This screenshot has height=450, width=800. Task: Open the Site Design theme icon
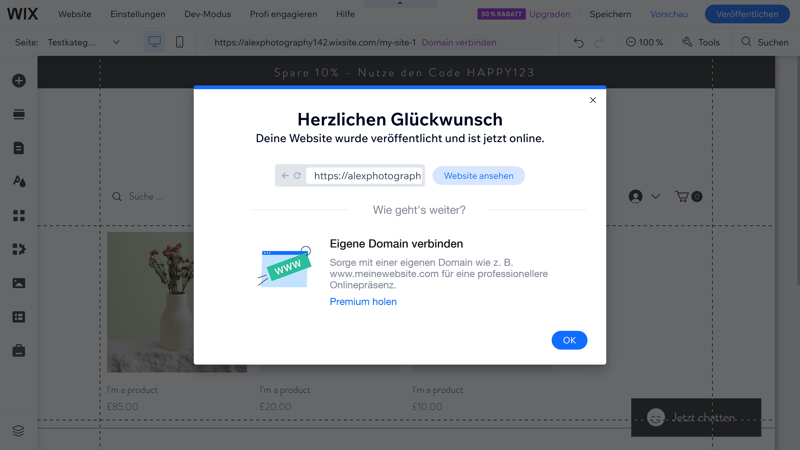(19, 182)
